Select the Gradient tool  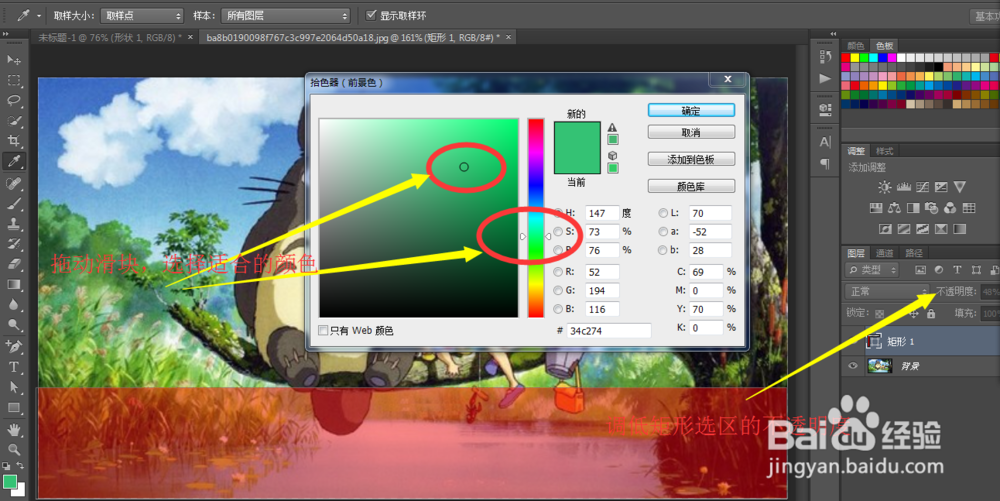click(x=14, y=284)
